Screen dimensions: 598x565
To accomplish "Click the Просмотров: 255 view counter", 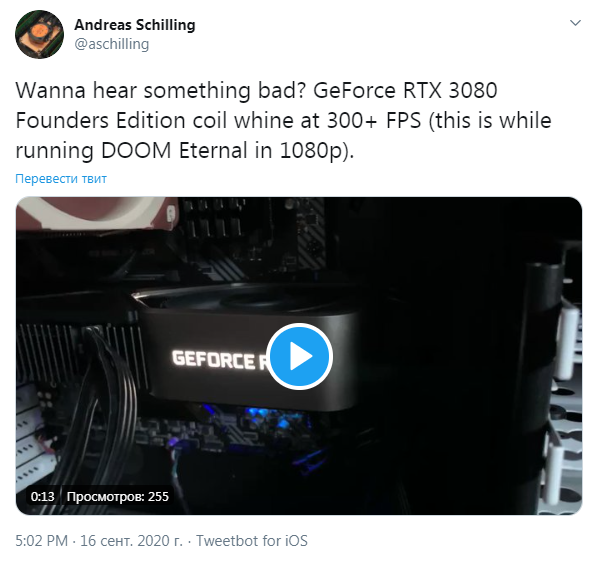I will (x=117, y=496).
